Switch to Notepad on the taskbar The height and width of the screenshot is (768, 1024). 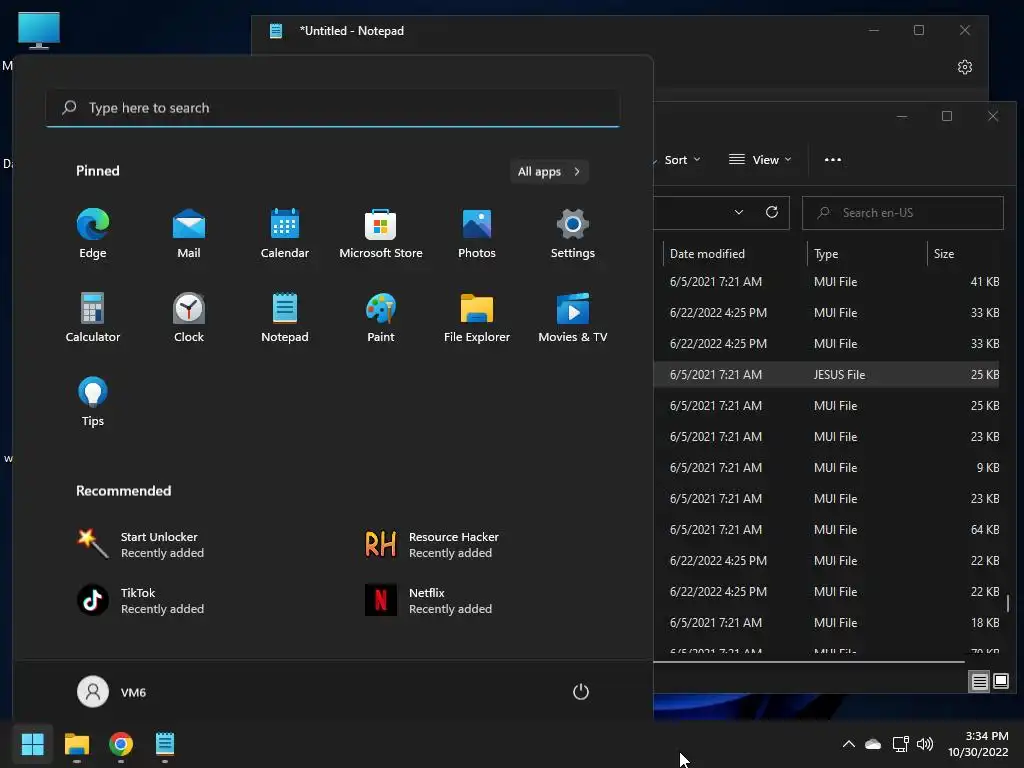[165, 744]
